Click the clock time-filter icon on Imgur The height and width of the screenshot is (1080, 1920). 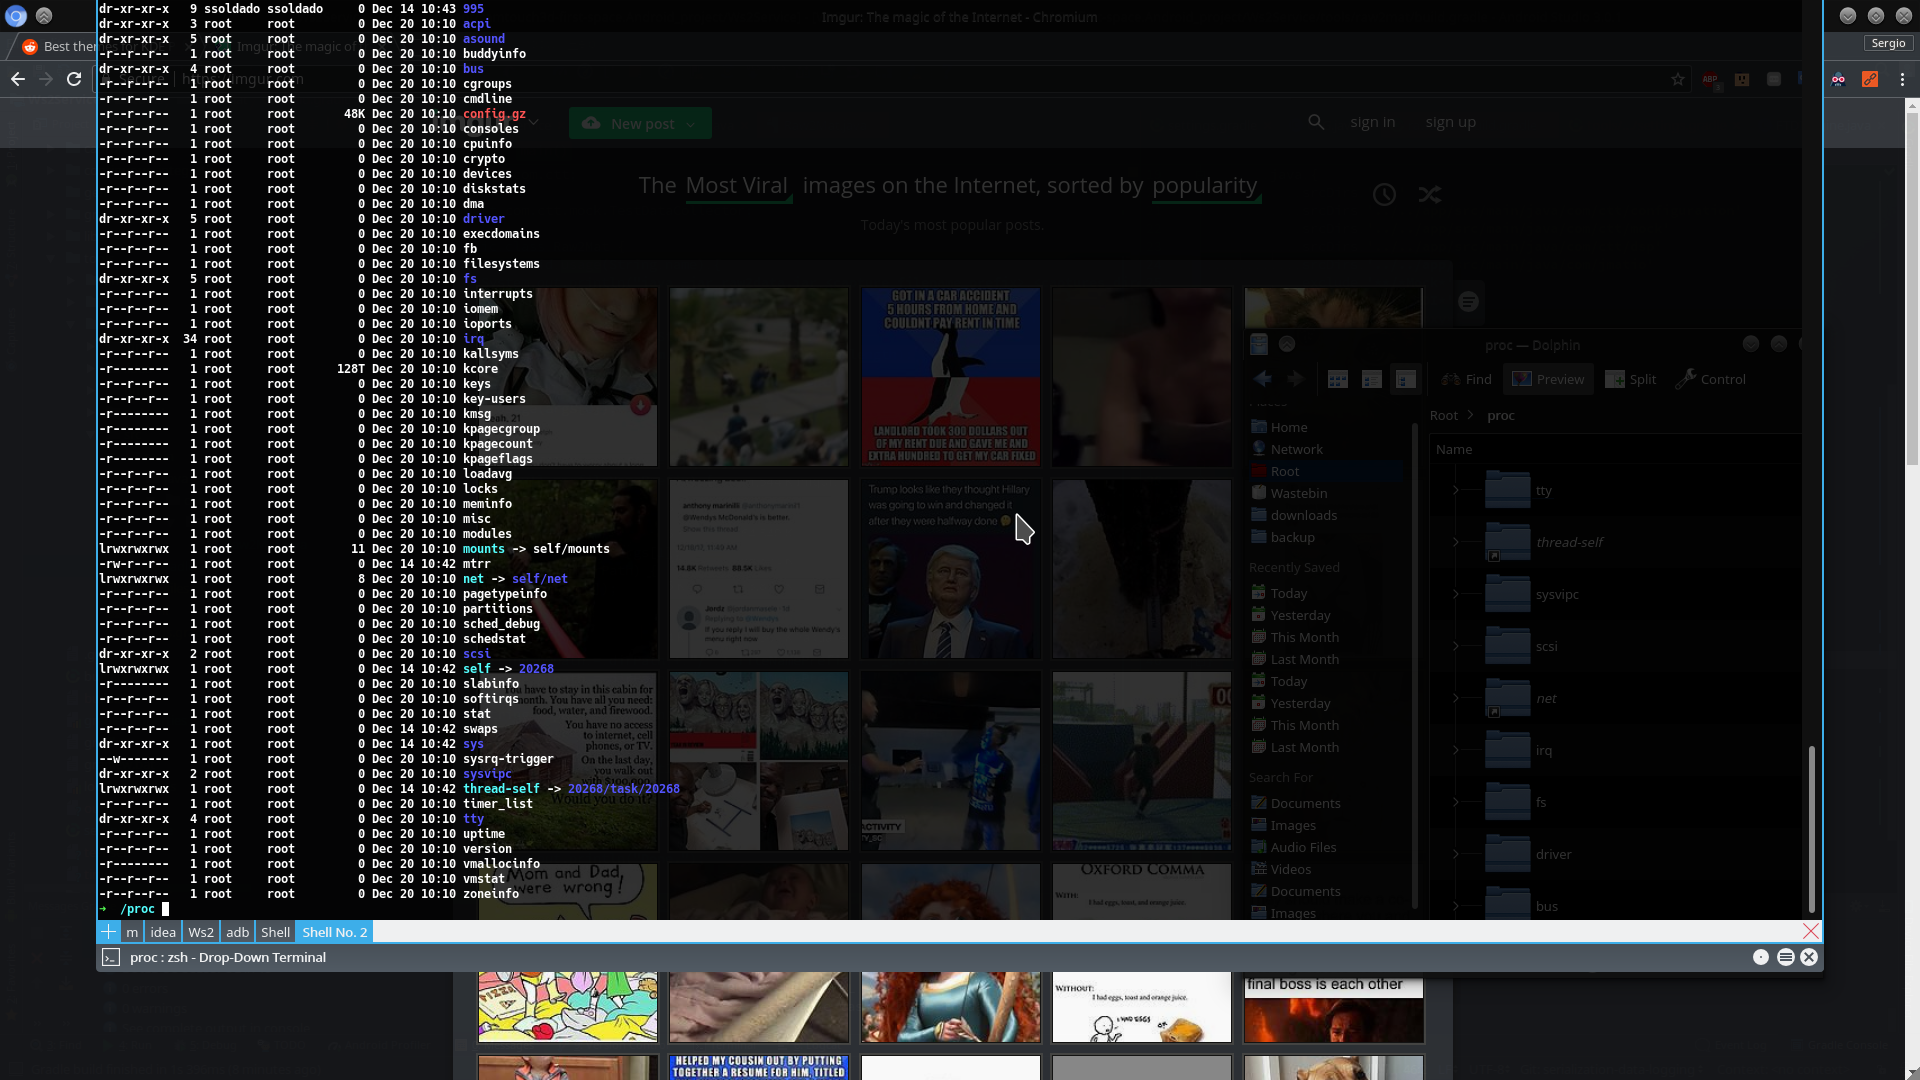pos(1384,195)
